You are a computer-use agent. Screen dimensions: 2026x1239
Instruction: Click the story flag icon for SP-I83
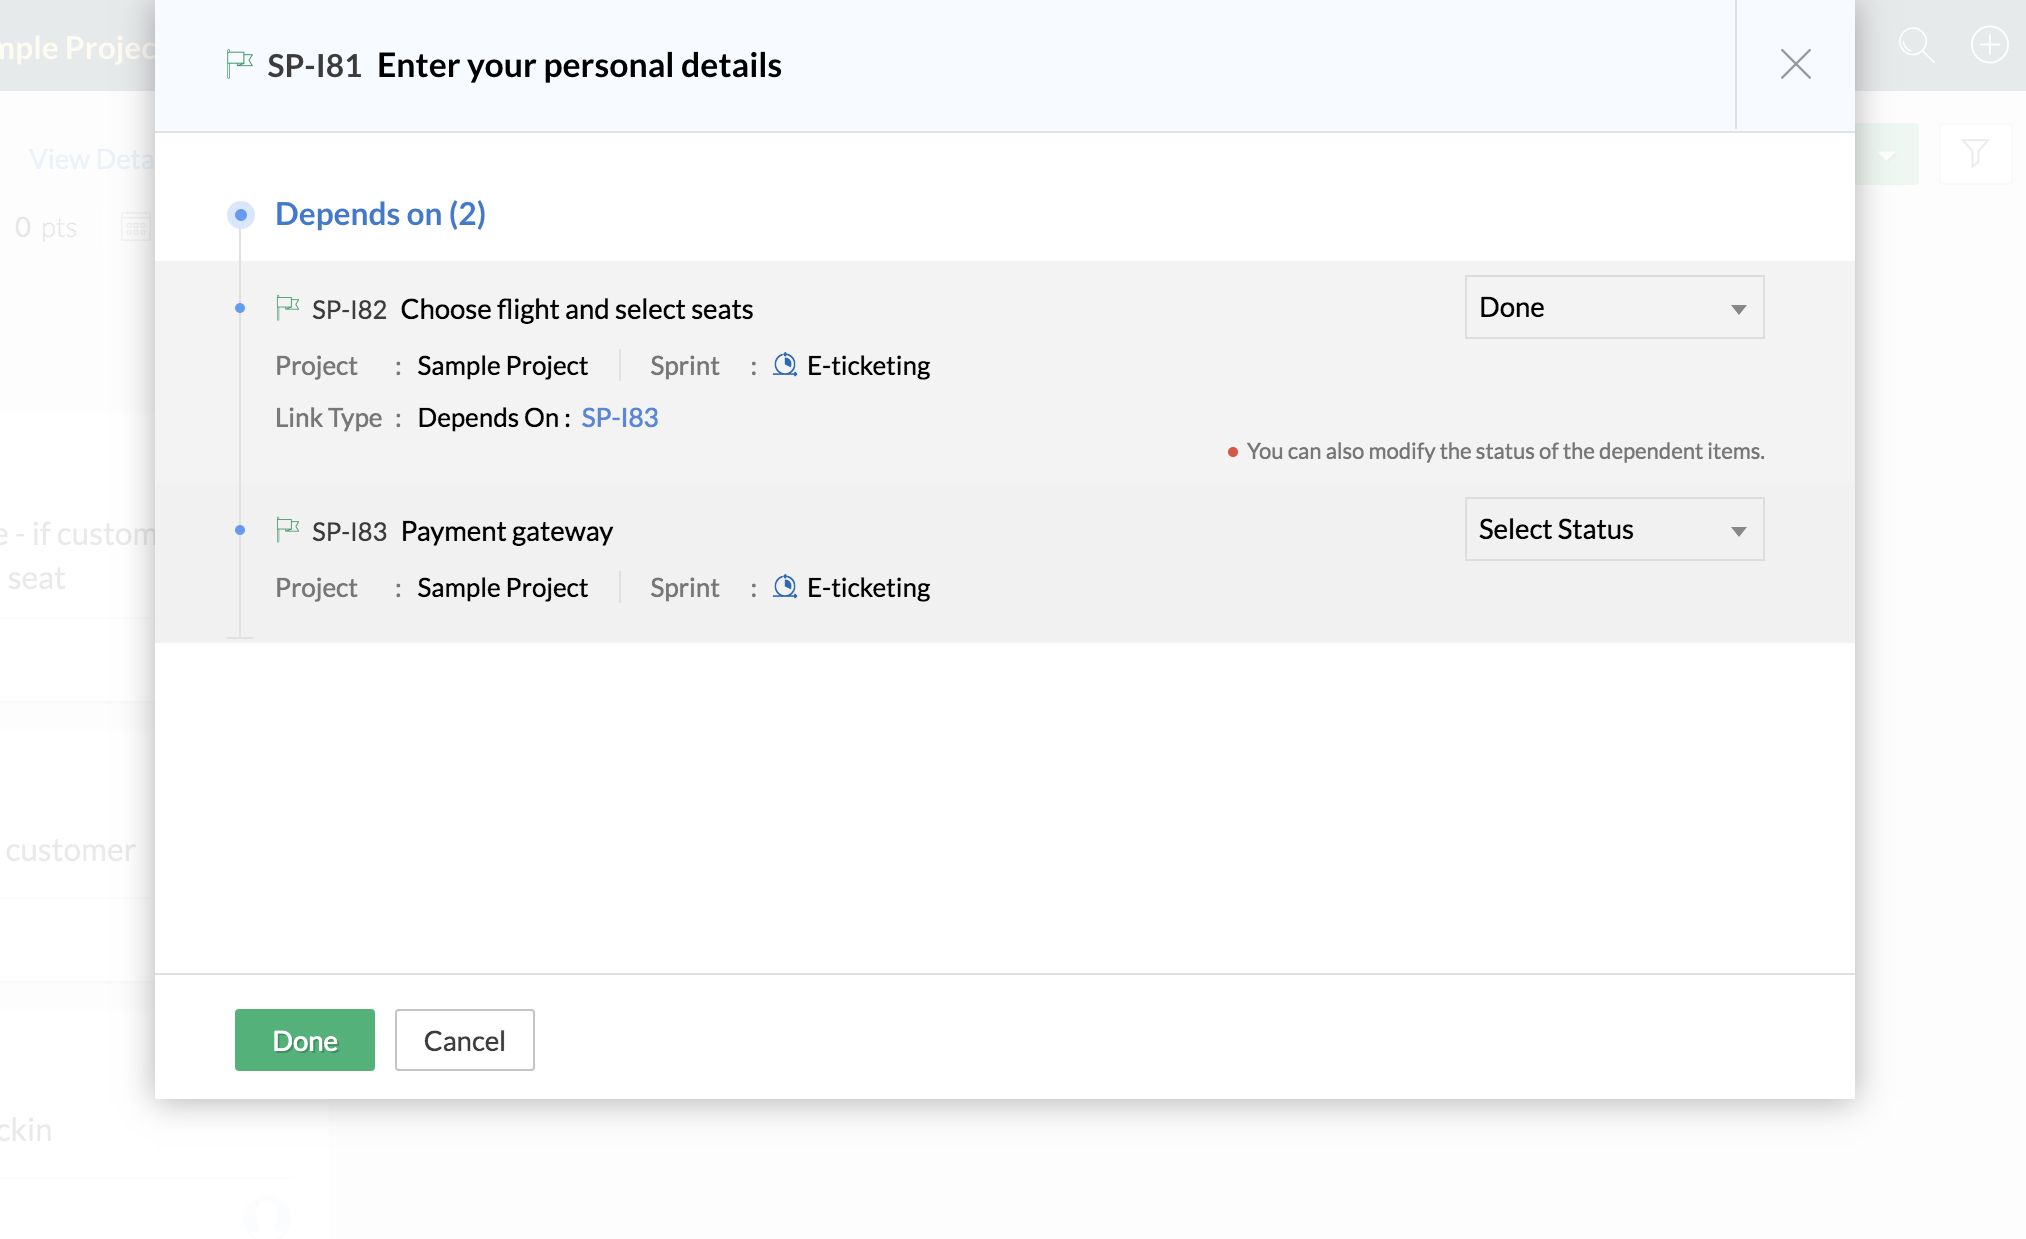(288, 529)
